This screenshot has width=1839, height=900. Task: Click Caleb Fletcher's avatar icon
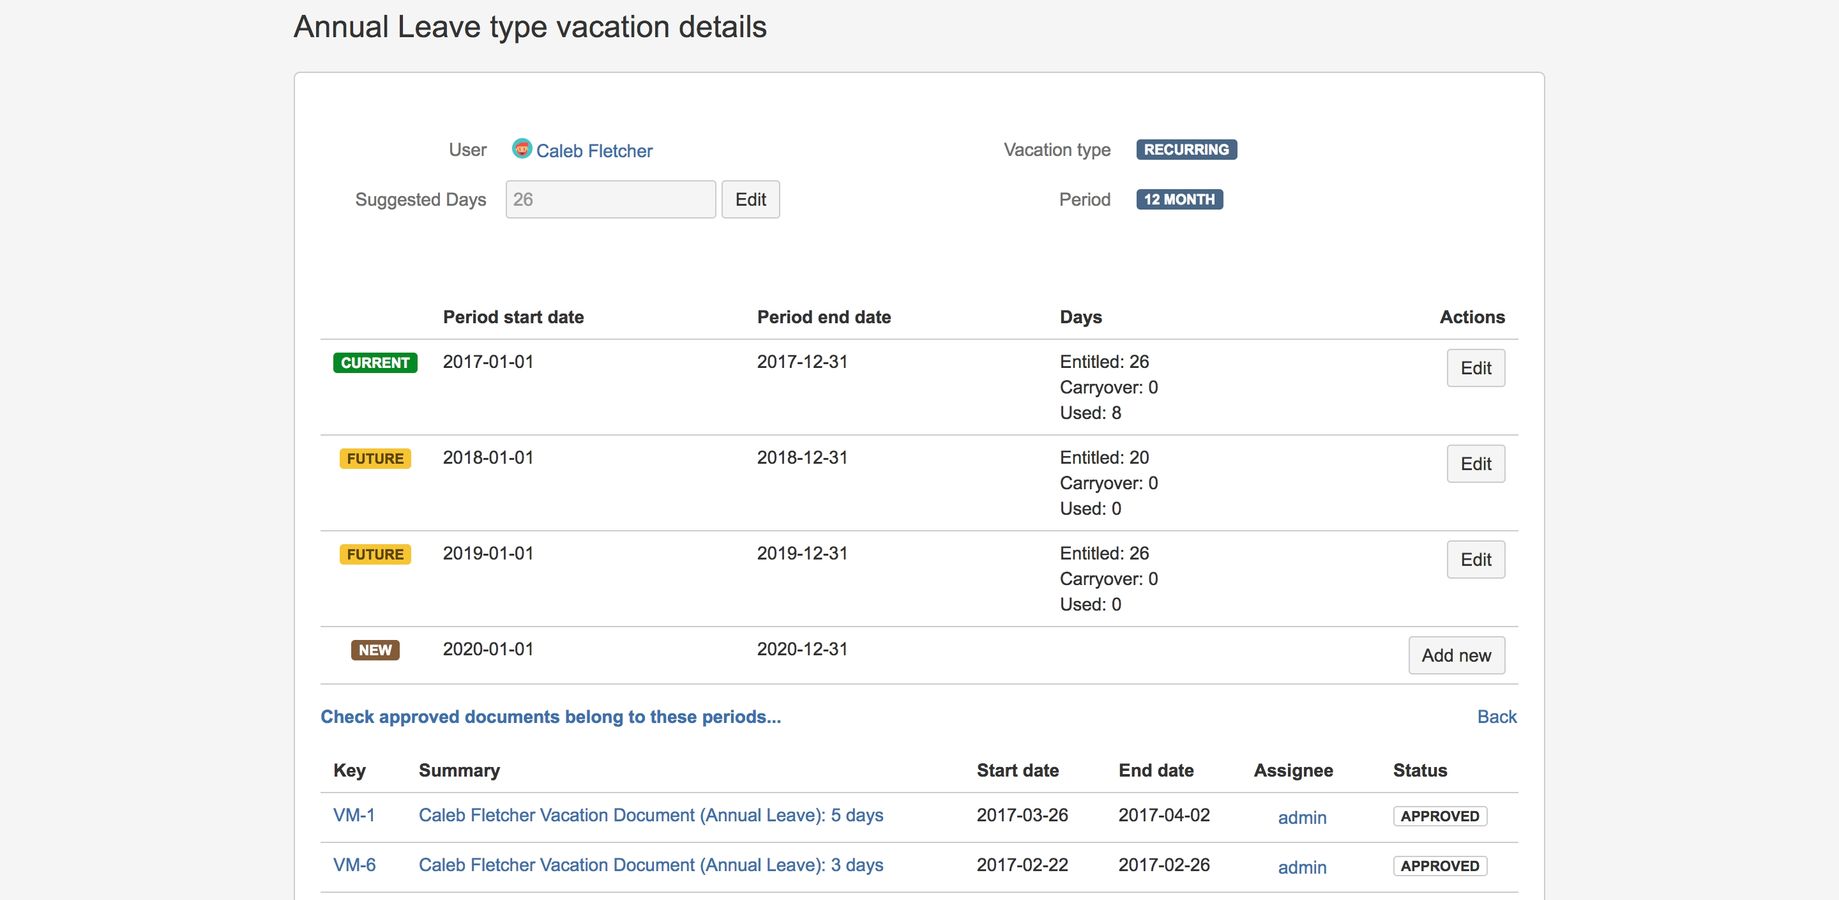(x=522, y=149)
